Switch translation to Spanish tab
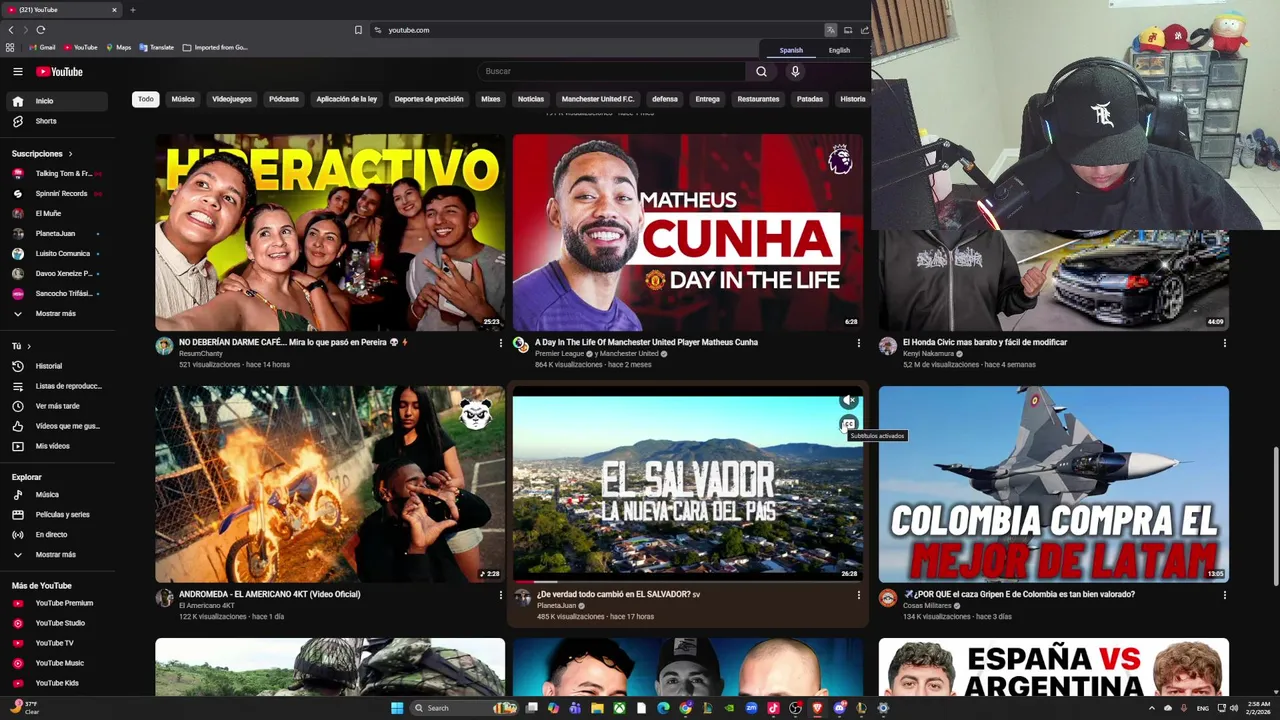This screenshot has width=1280, height=720. [x=791, y=50]
